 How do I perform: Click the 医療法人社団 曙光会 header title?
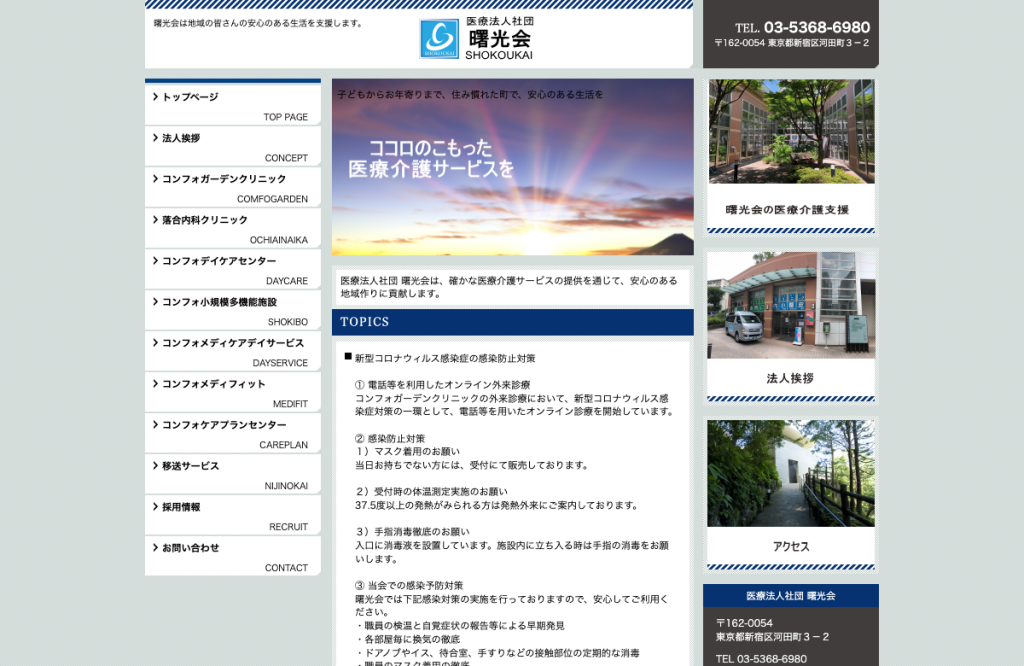500,39
